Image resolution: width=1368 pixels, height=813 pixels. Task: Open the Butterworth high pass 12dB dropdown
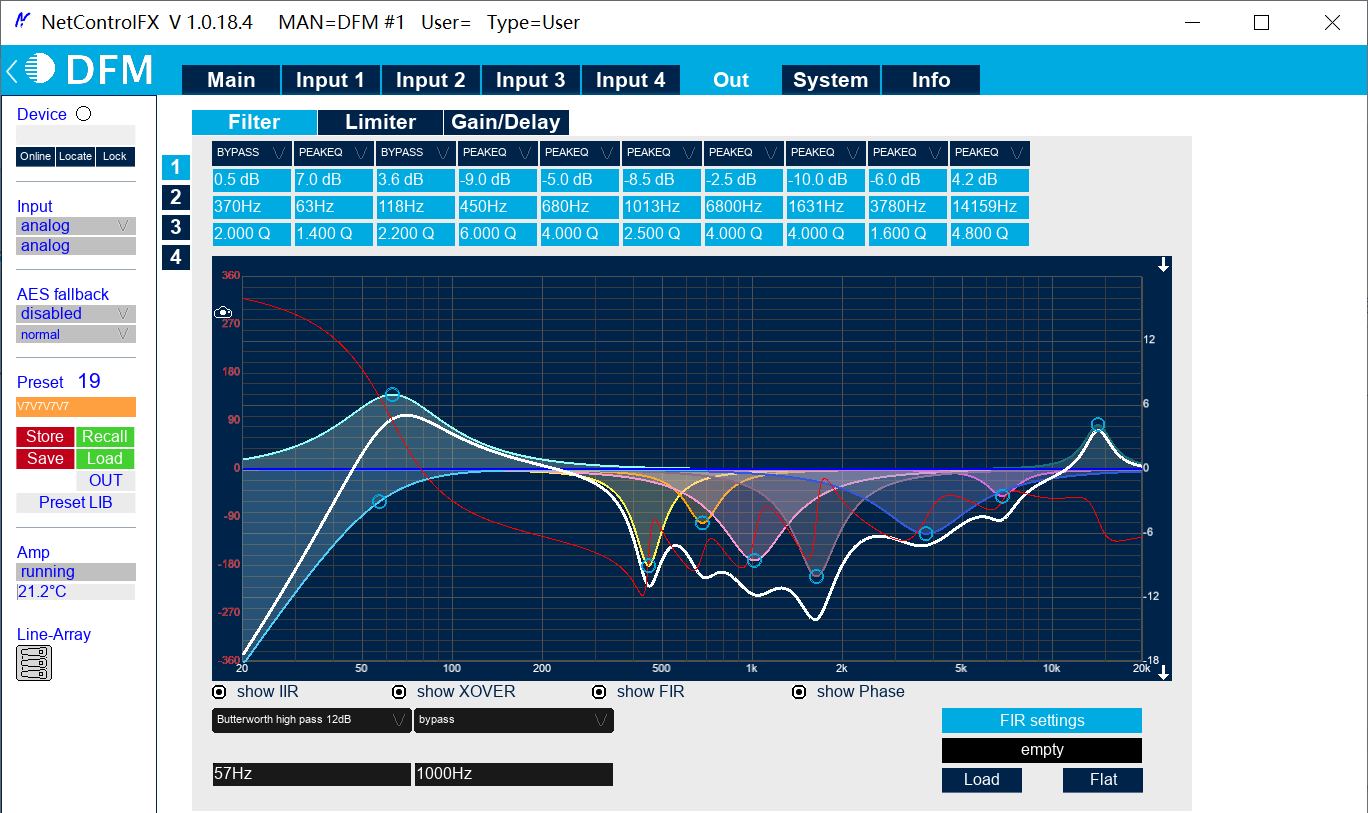pyautogui.click(x=311, y=720)
